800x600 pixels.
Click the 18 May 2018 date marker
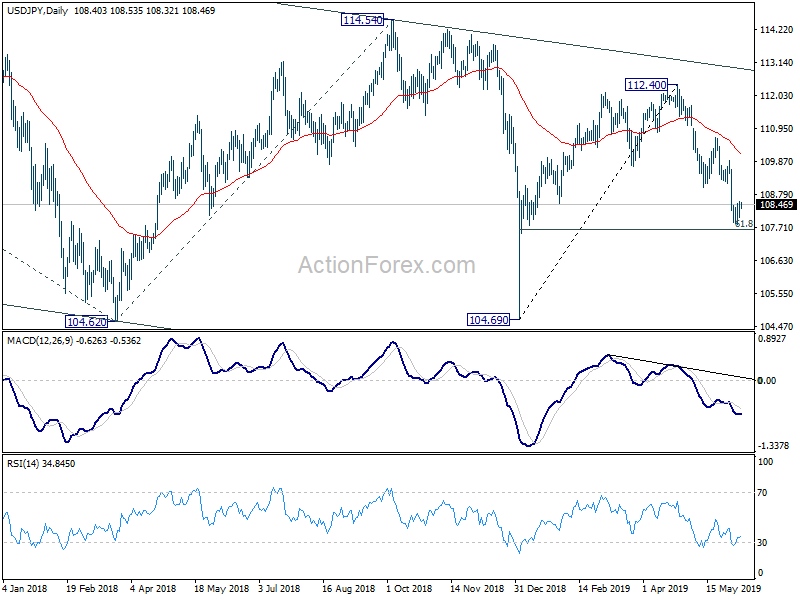[221, 588]
